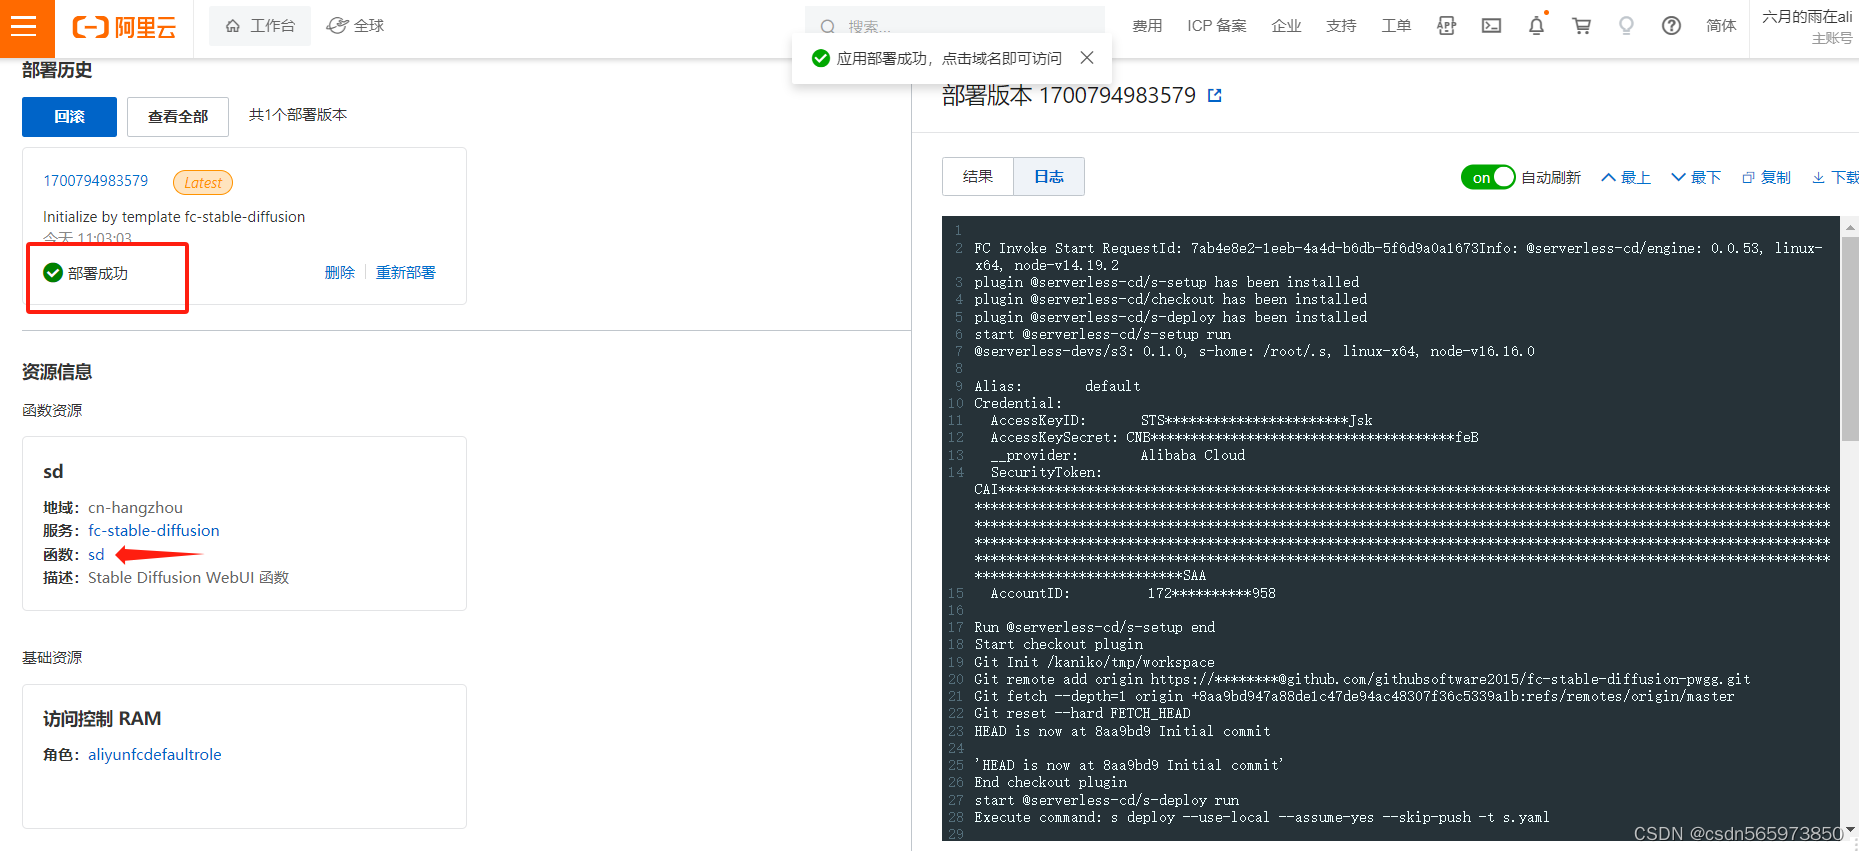This screenshot has width=1859, height=851.
Task: Open the aliyunfcdefaultrole role link
Action: (x=155, y=755)
